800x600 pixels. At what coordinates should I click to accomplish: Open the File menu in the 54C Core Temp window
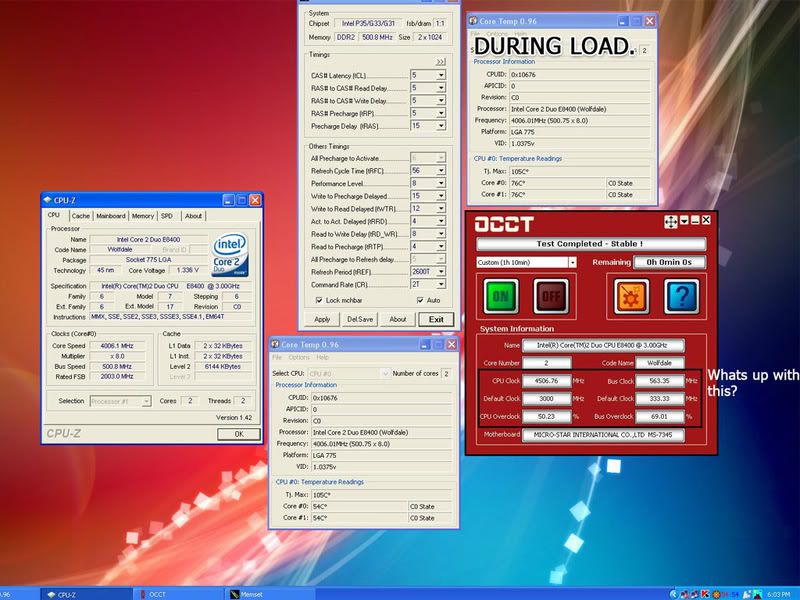277,358
